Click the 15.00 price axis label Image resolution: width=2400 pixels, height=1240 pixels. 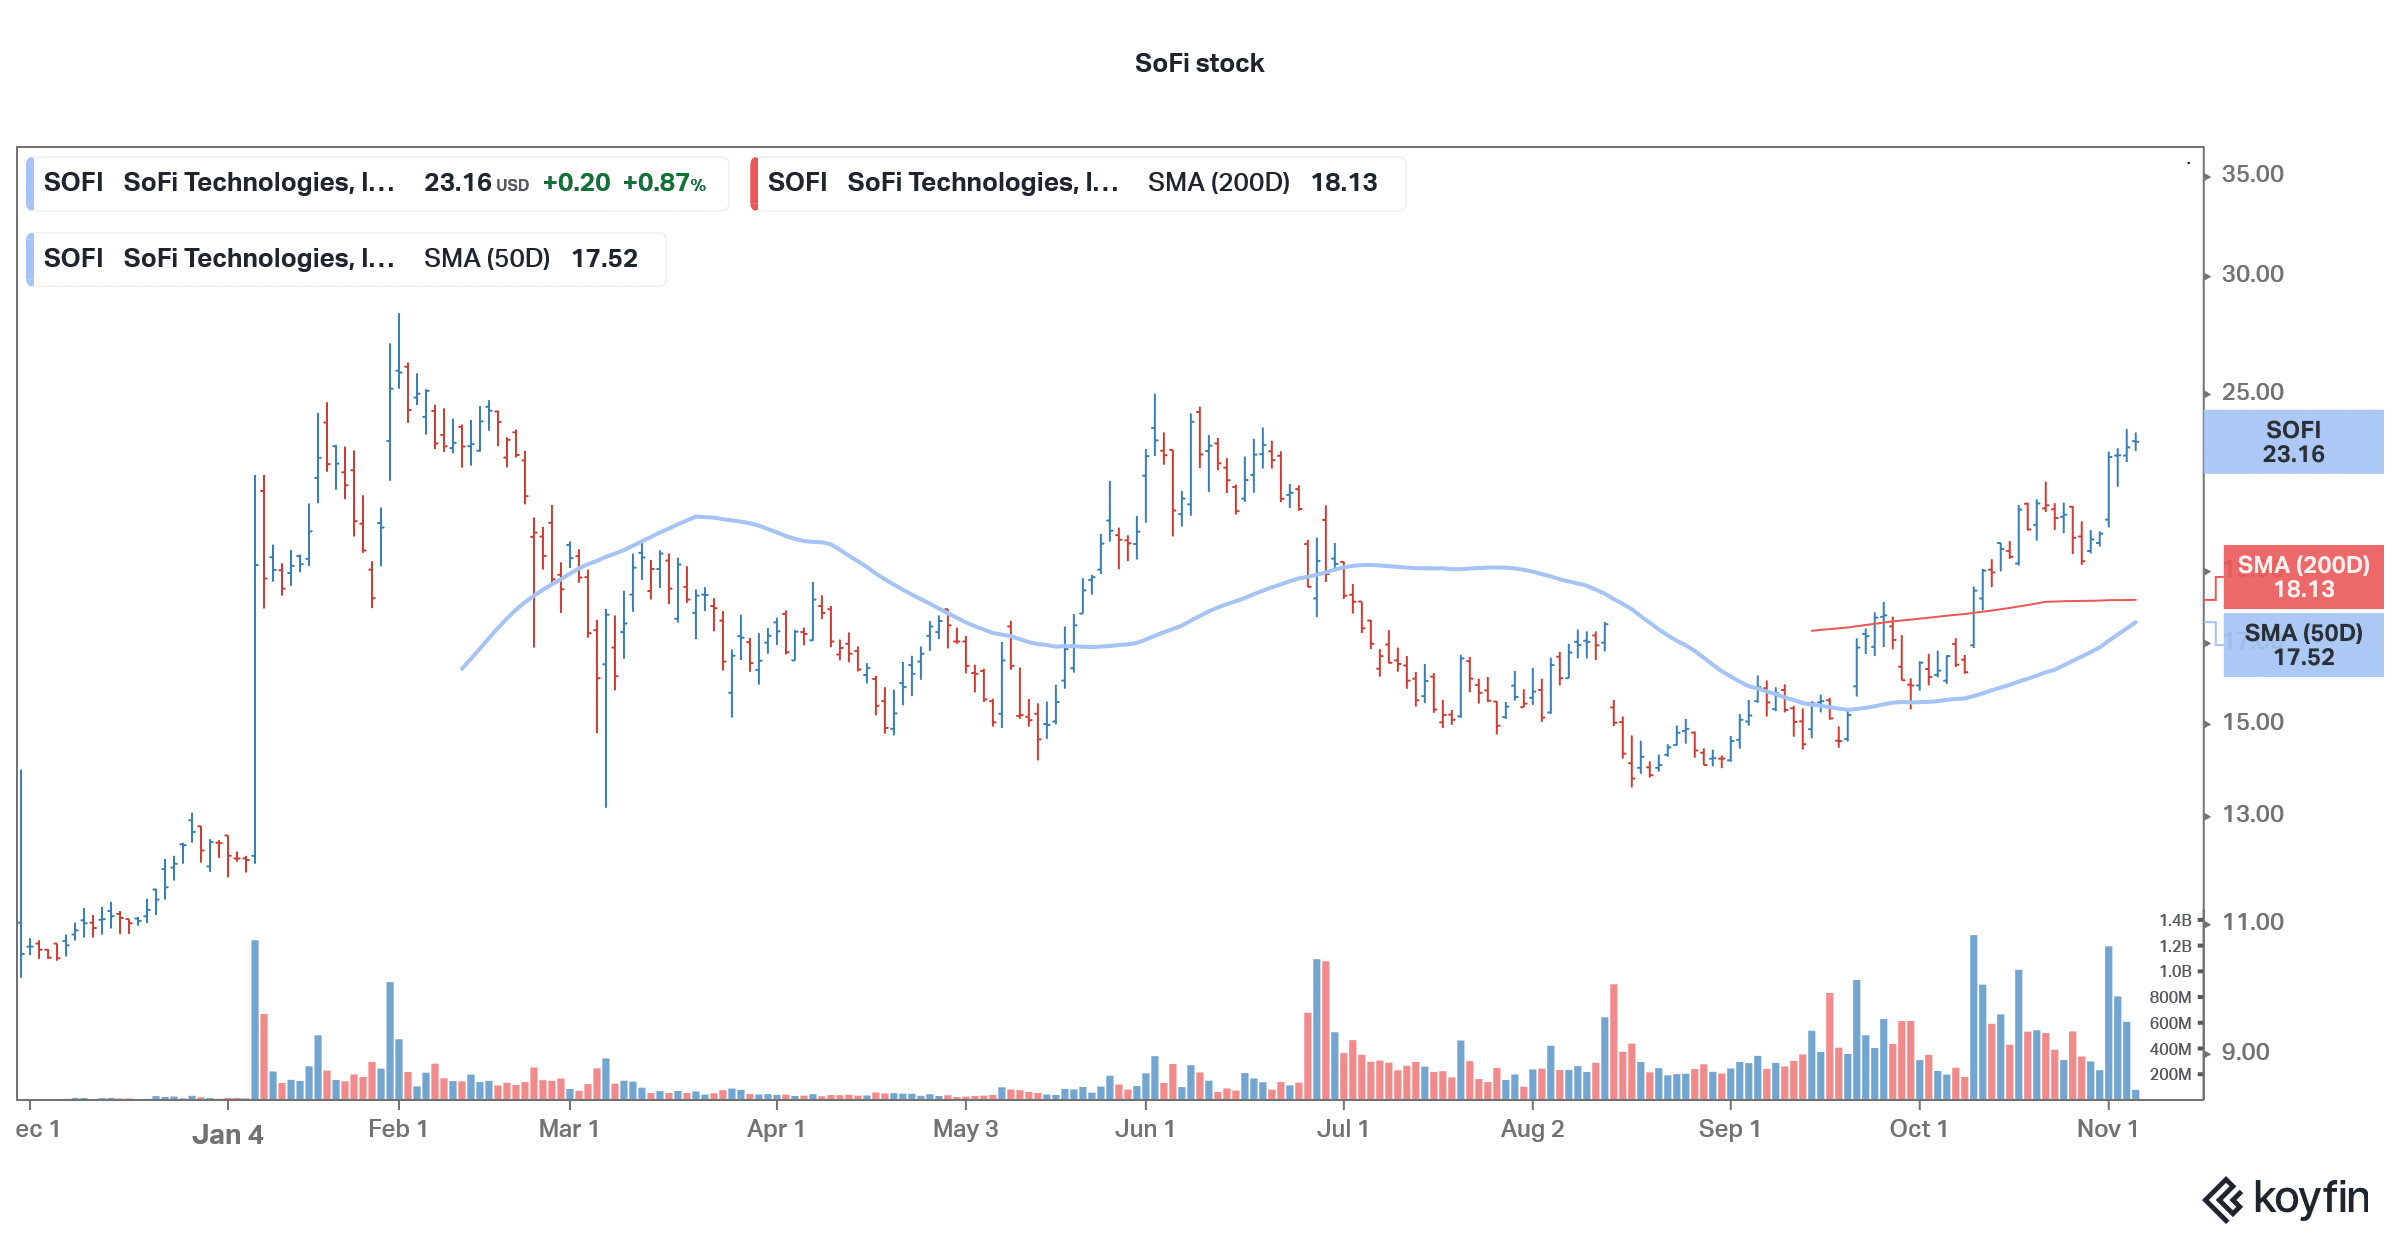click(x=2252, y=722)
